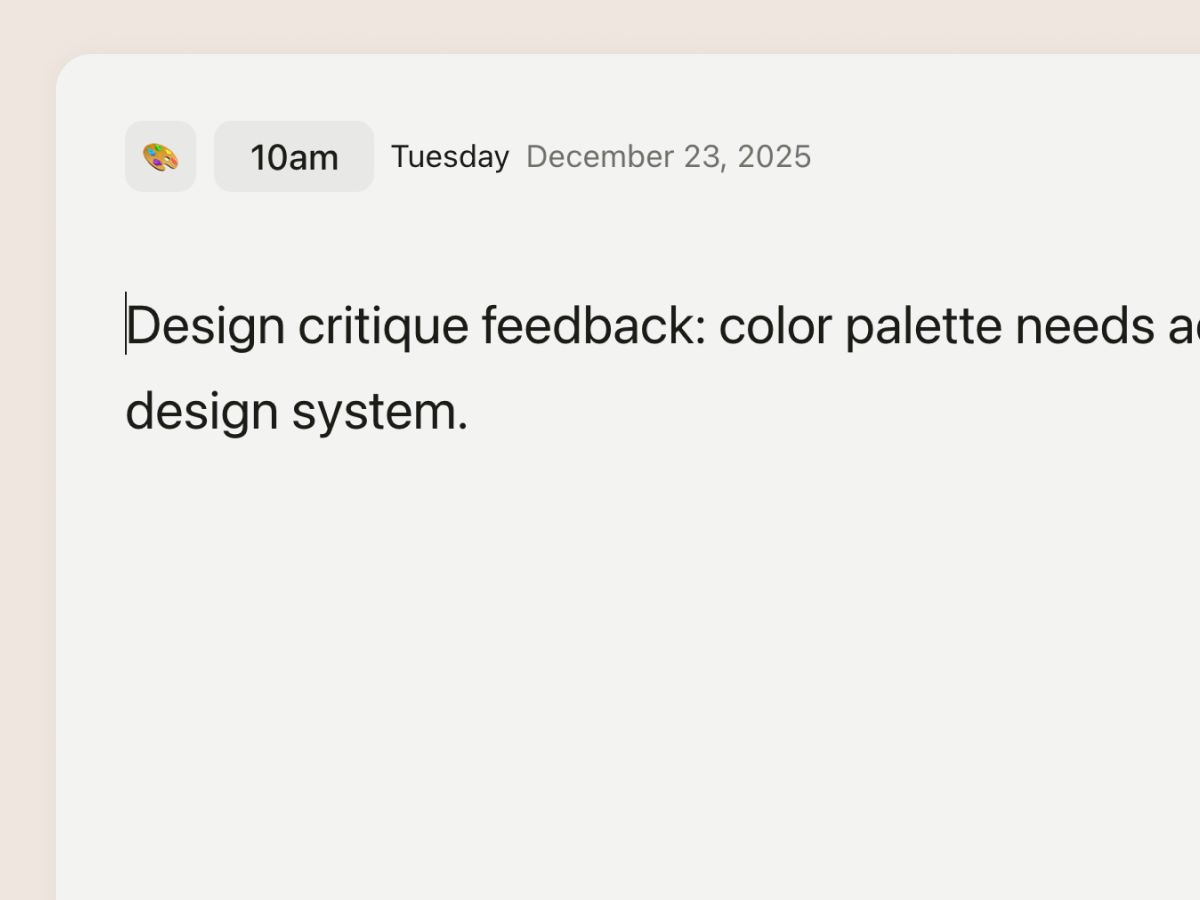Screen dimensions: 1200x900
Task: Click the word "system" on the second line
Action: click(x=375, y=412)
